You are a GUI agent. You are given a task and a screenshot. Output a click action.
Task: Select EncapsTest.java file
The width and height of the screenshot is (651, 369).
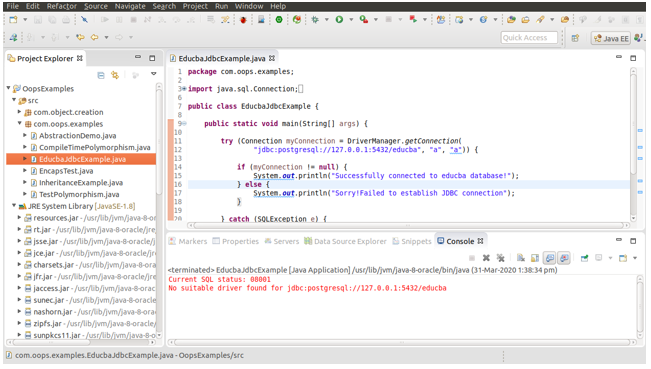click(66, 171)
